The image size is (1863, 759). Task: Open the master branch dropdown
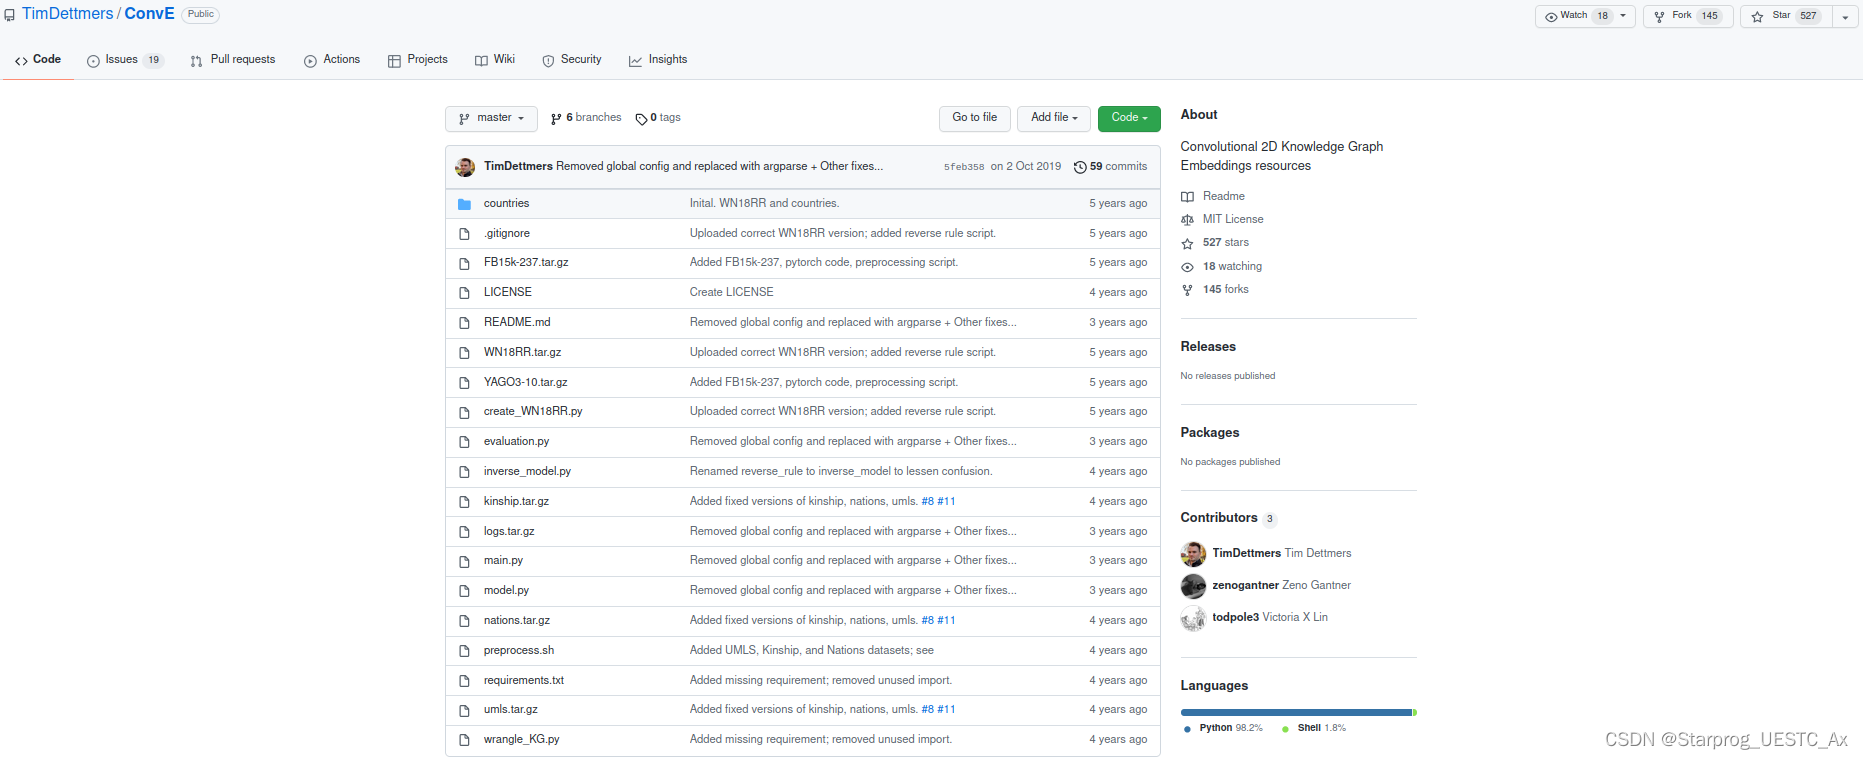click(x=491, y=118)
